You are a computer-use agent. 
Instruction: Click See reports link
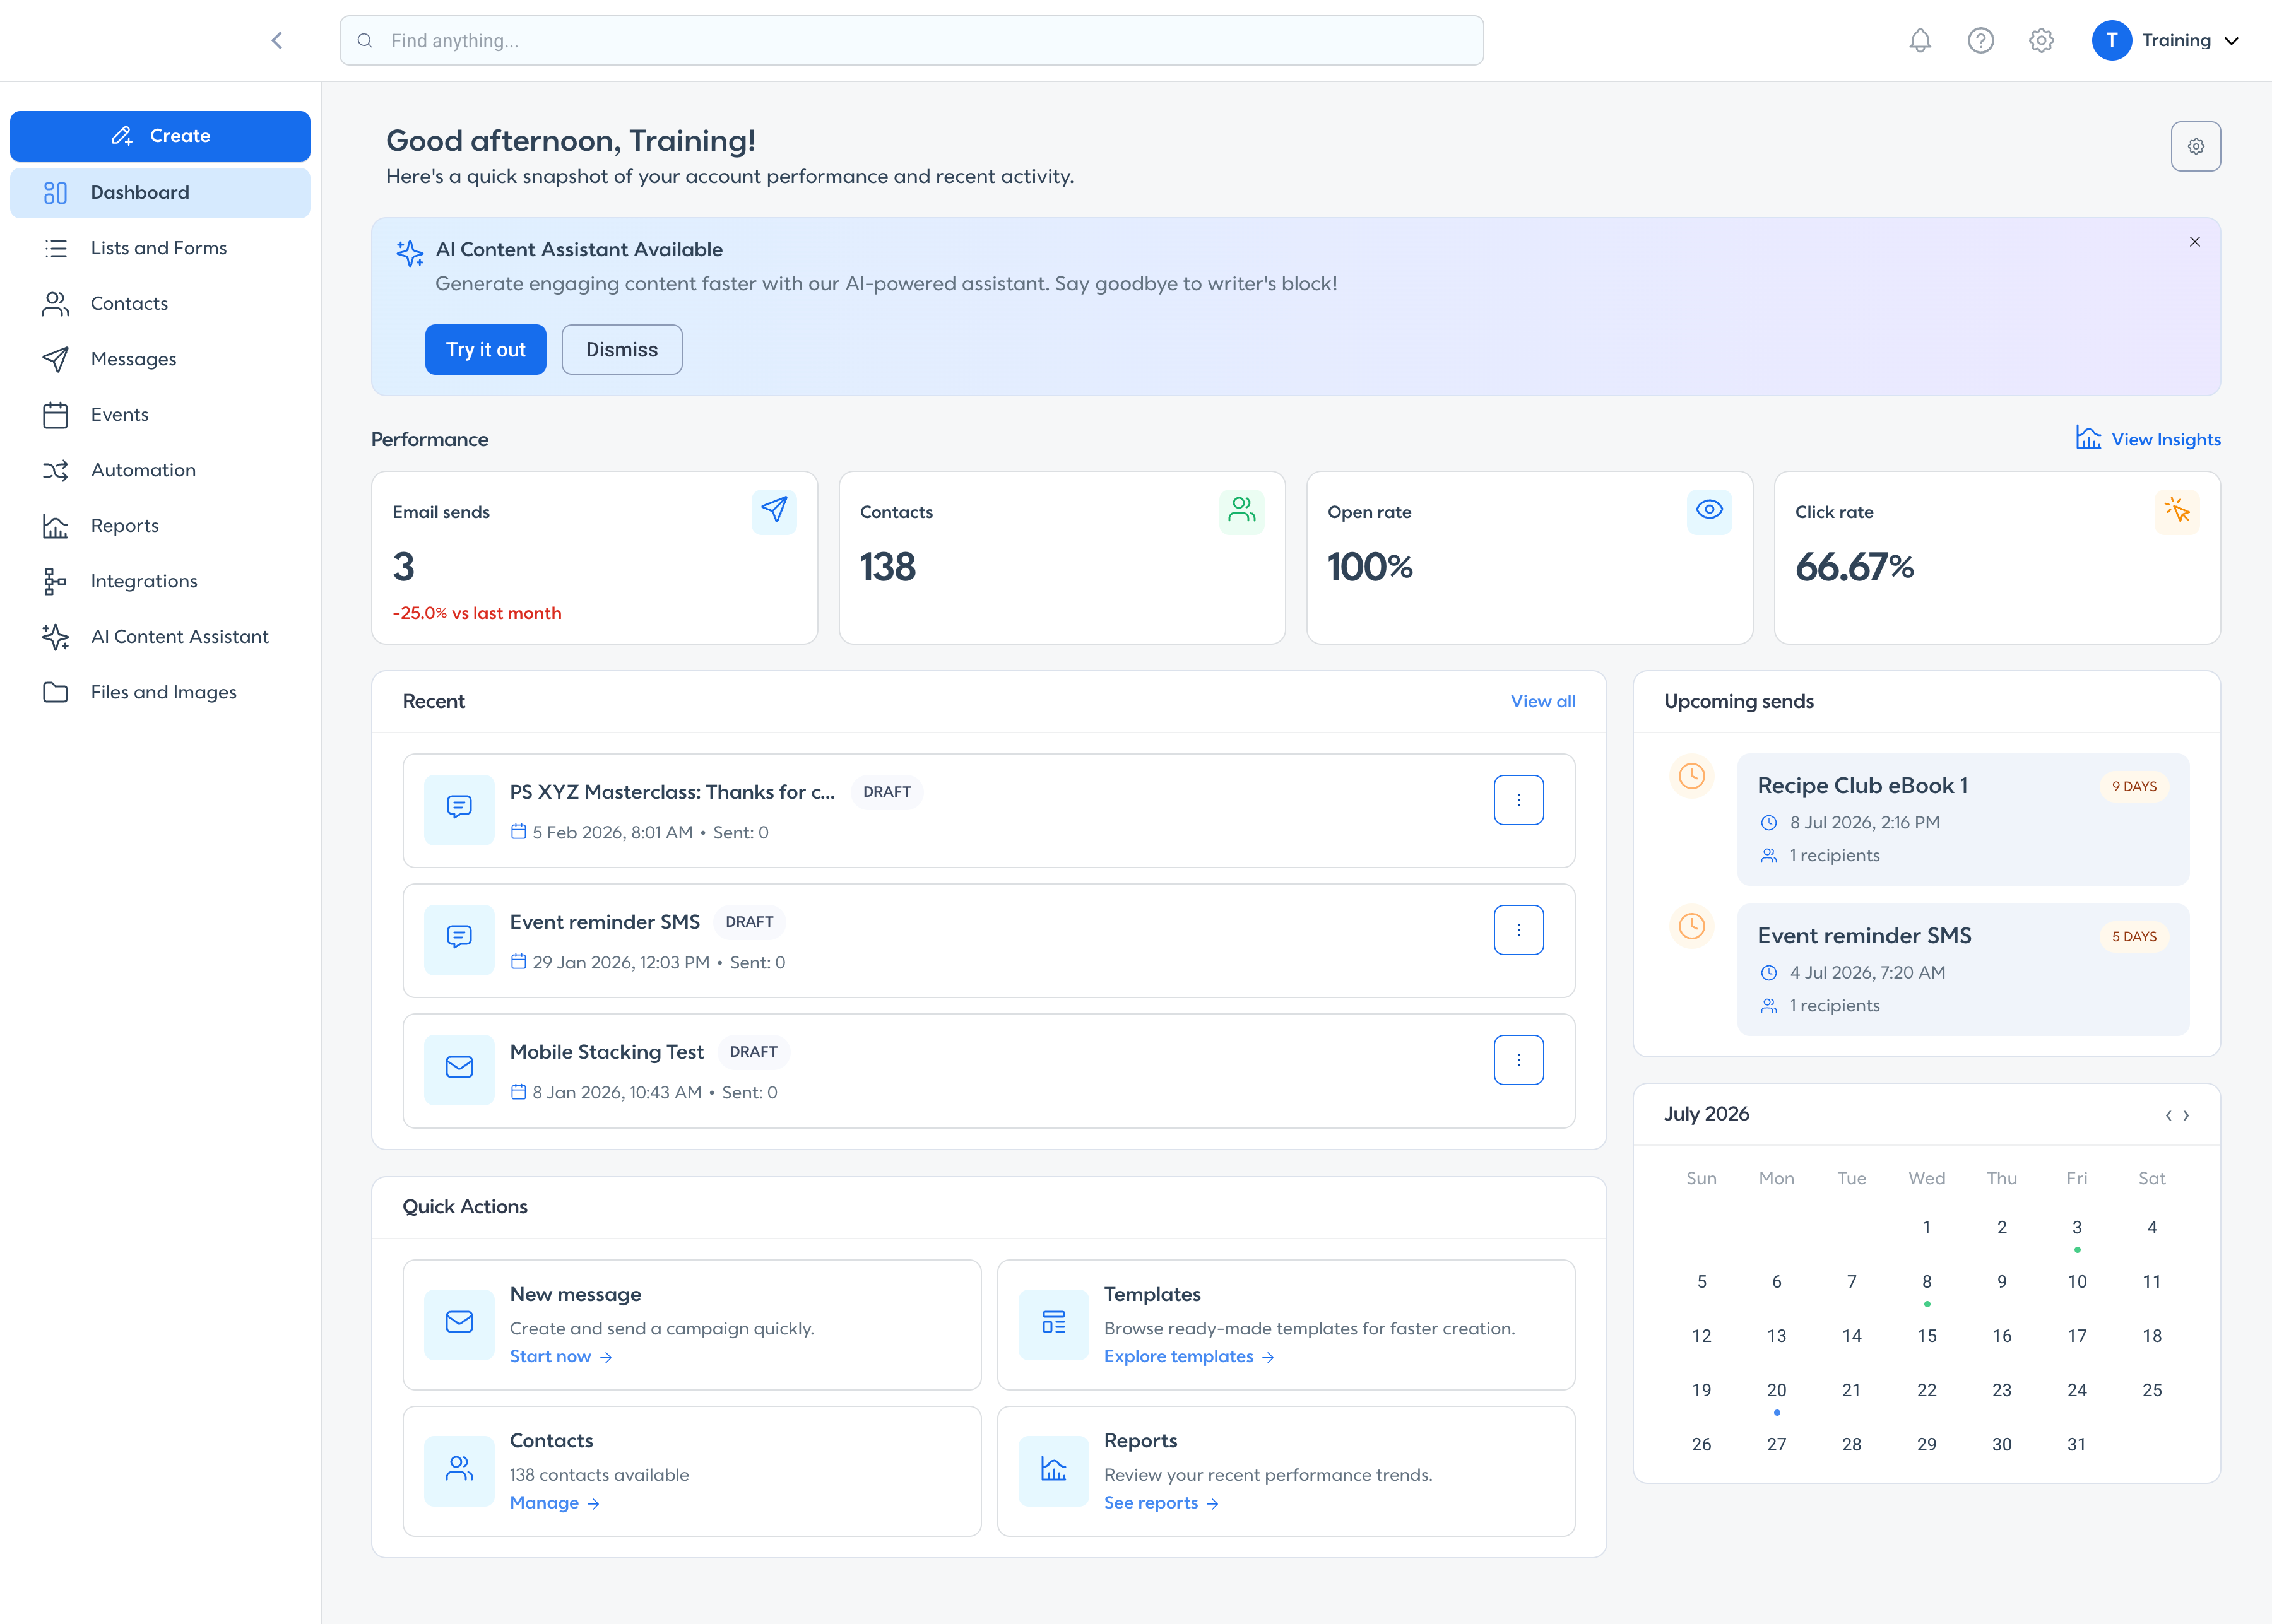pos(1161,1502)
